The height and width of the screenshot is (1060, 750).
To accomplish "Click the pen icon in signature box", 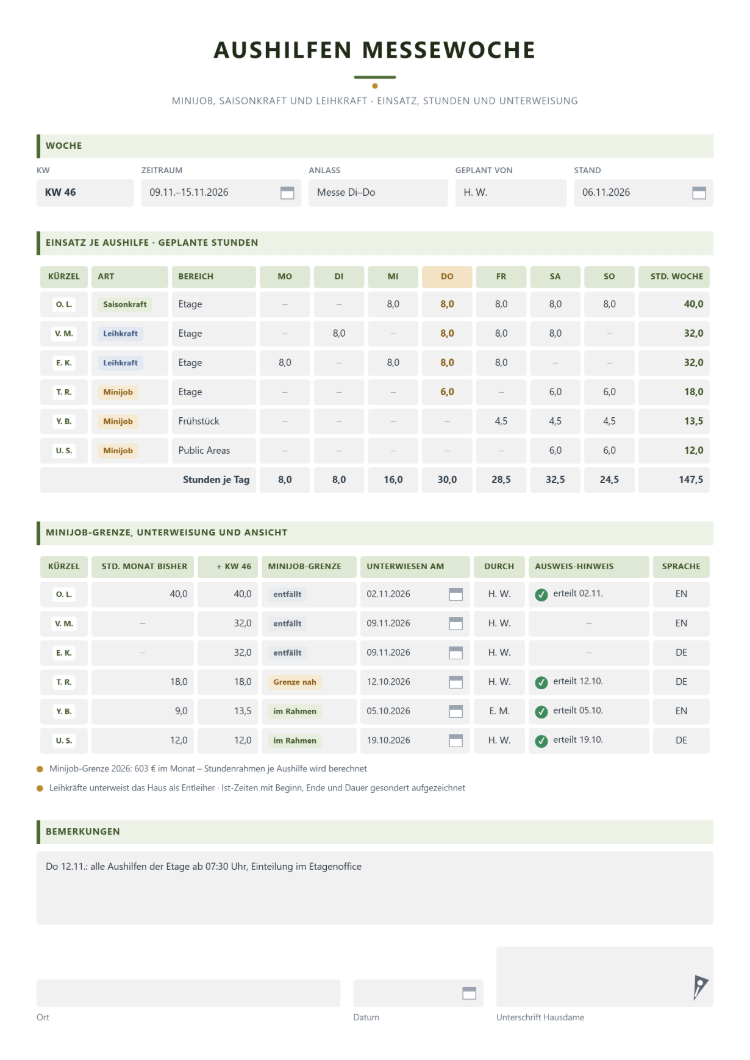I will (700, 987).
